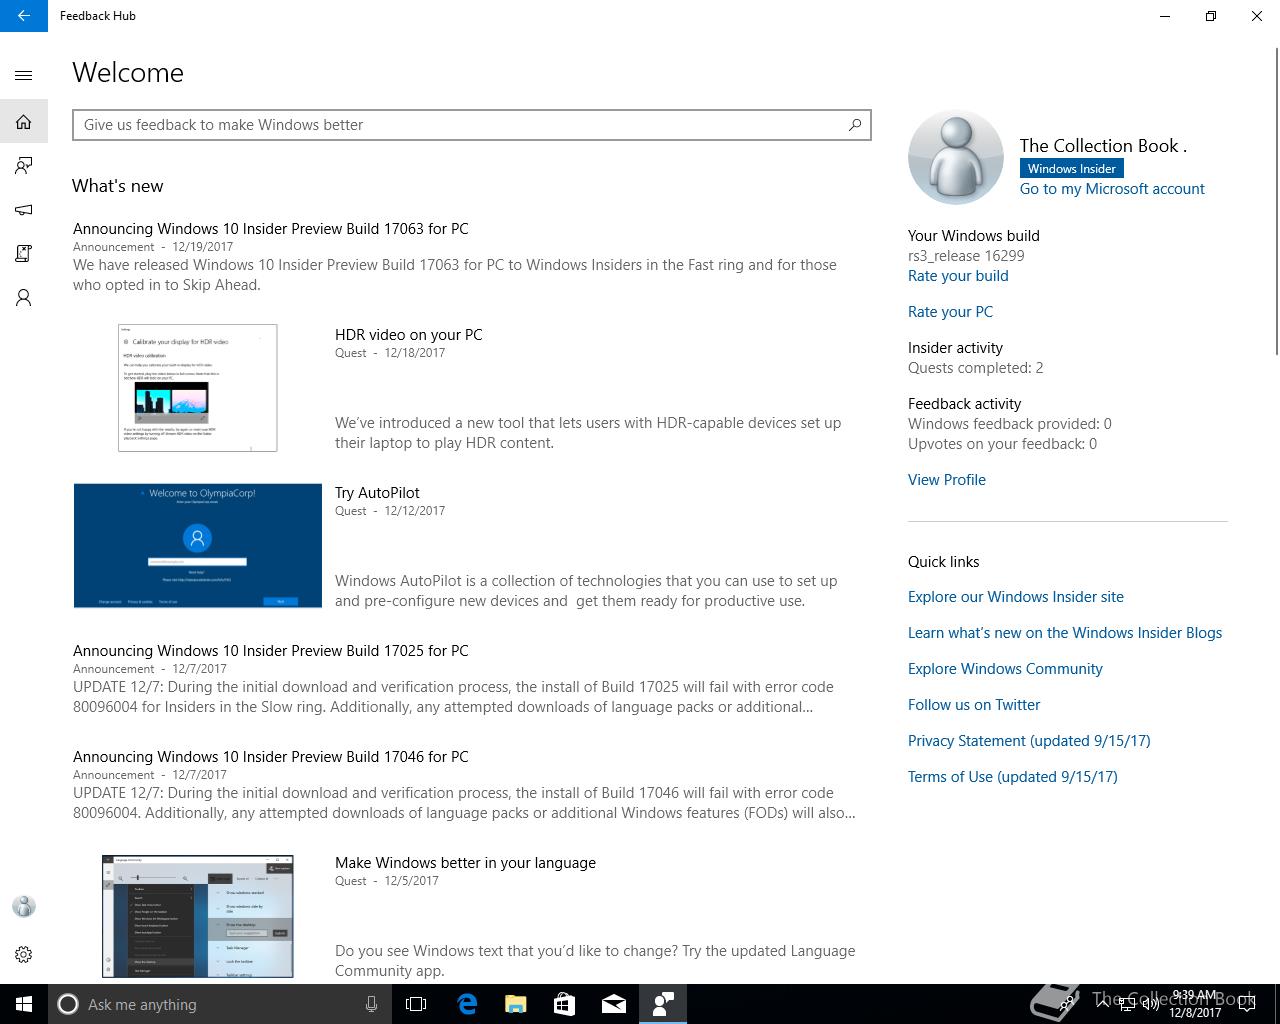Viewport: 1280px width, 1024px height.
Task: Click the Cortana microphone icon
Action: (371, 1004)
